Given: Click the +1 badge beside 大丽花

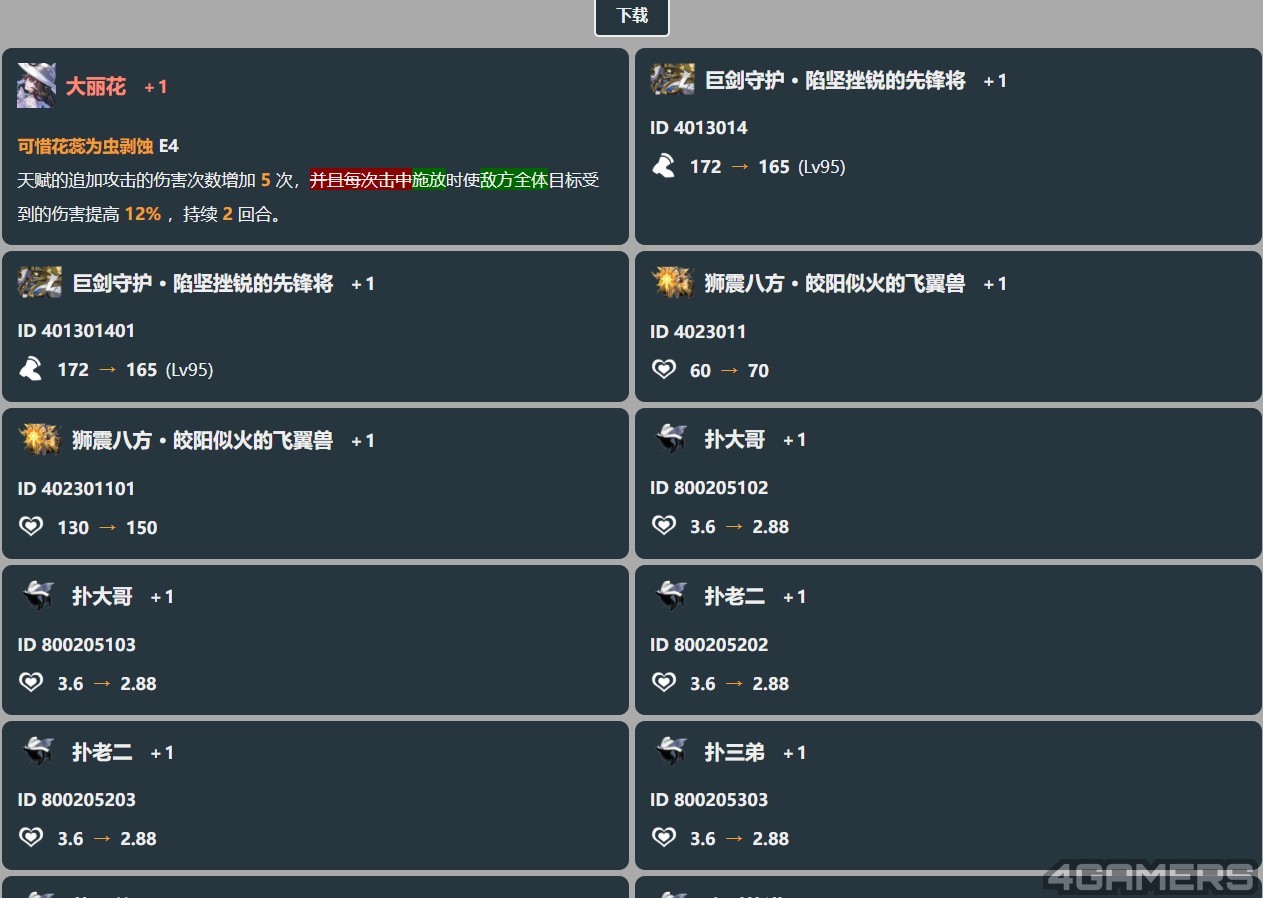Looking at the screenshot, I should (x=156, y=88).
